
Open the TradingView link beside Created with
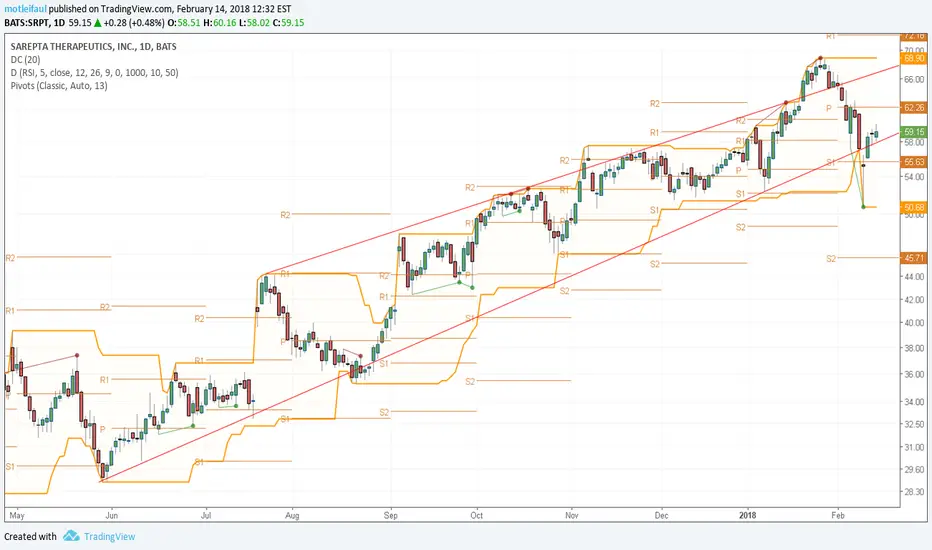(109, 536)
